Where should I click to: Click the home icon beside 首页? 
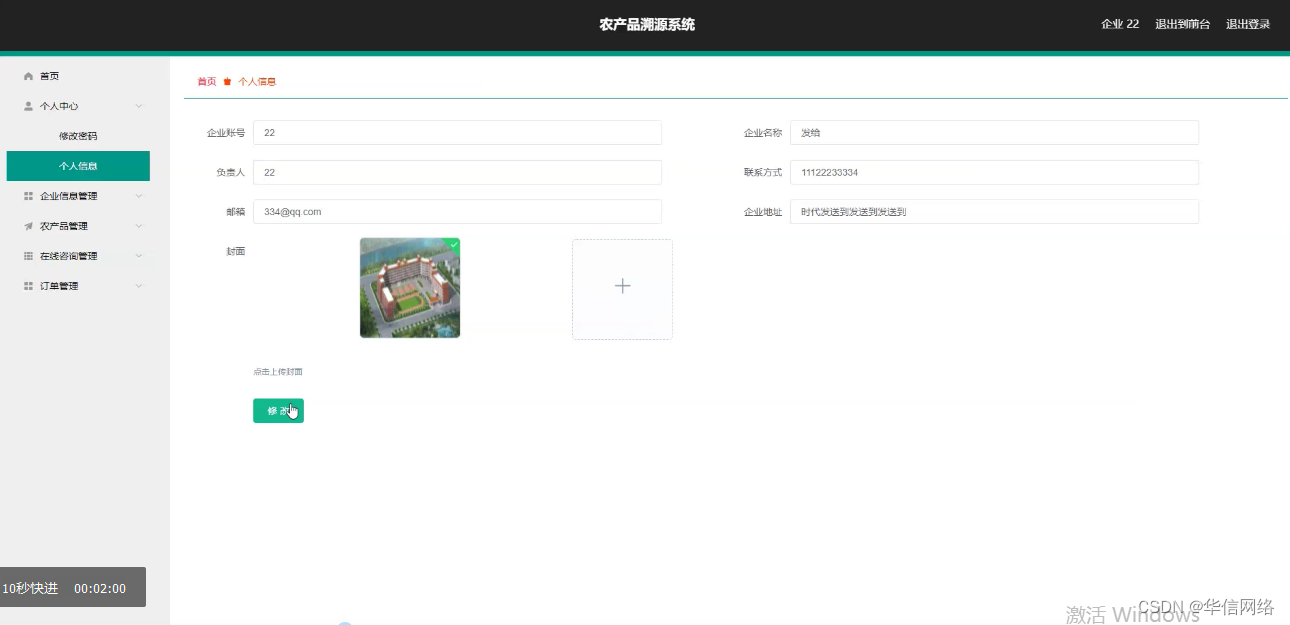pos(29,75)
